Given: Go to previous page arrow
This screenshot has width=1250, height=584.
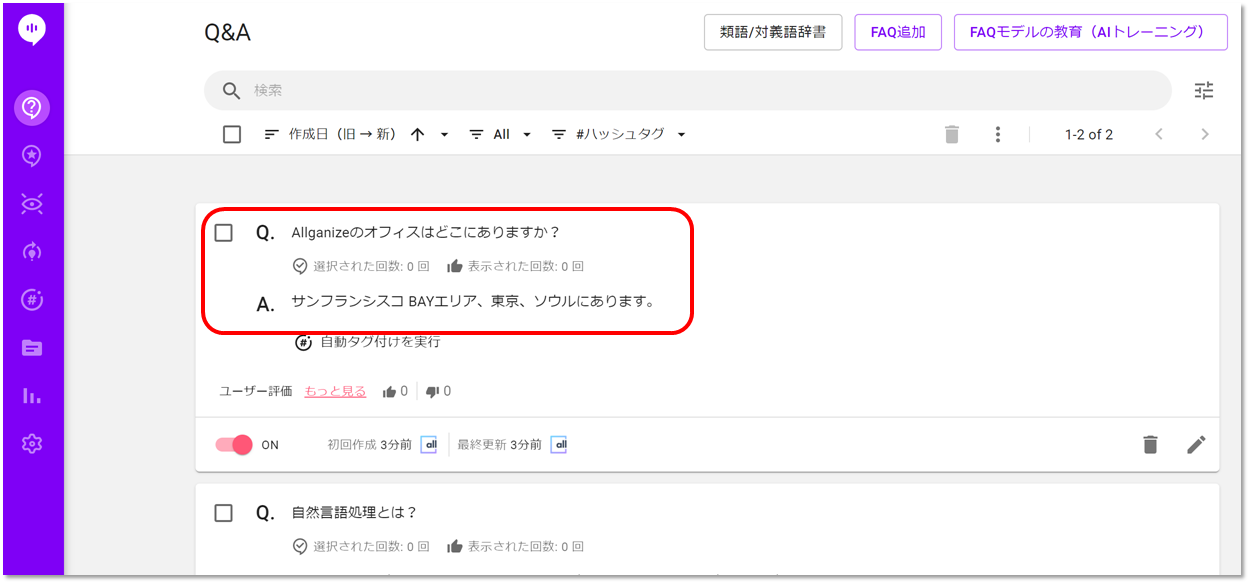Looking at the screenshot, I should 1159,134.
